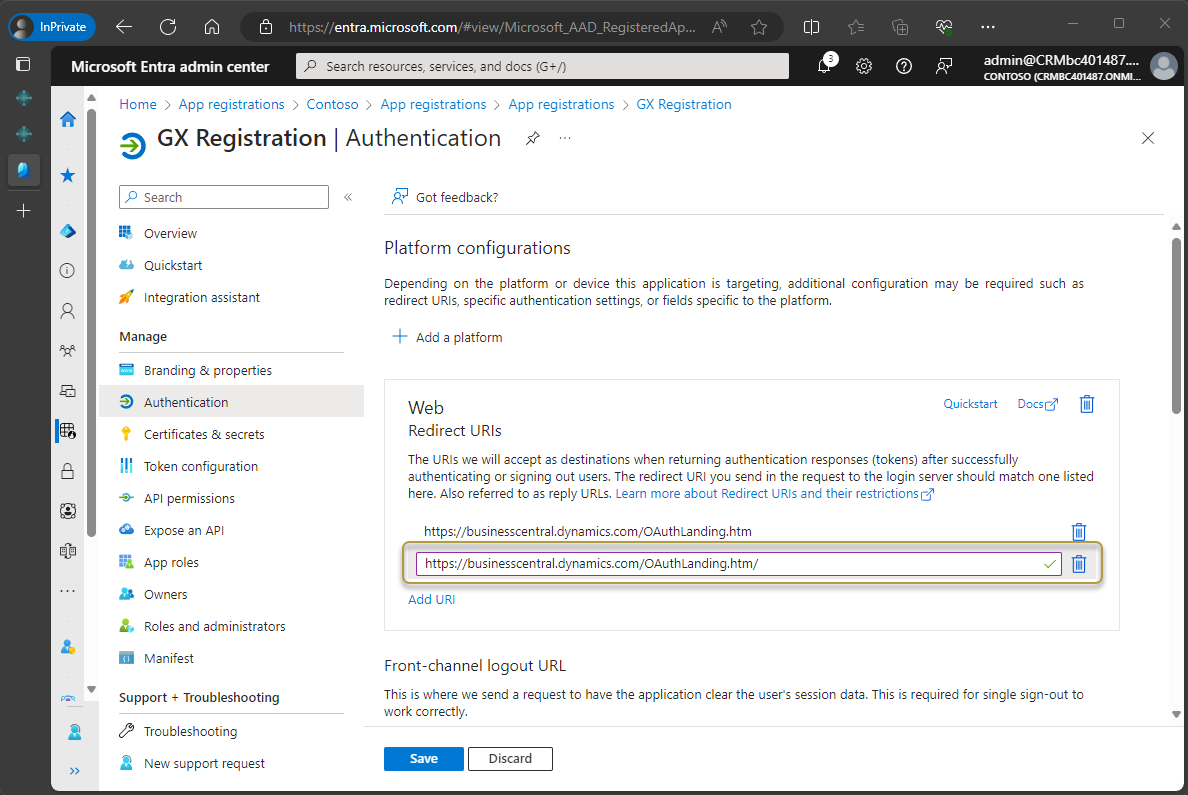Image resolution: width=1188 pixels, height=795 pixels.
Task: Open the notifications bell with 3 alerts
Action: (x=824, y=65)
